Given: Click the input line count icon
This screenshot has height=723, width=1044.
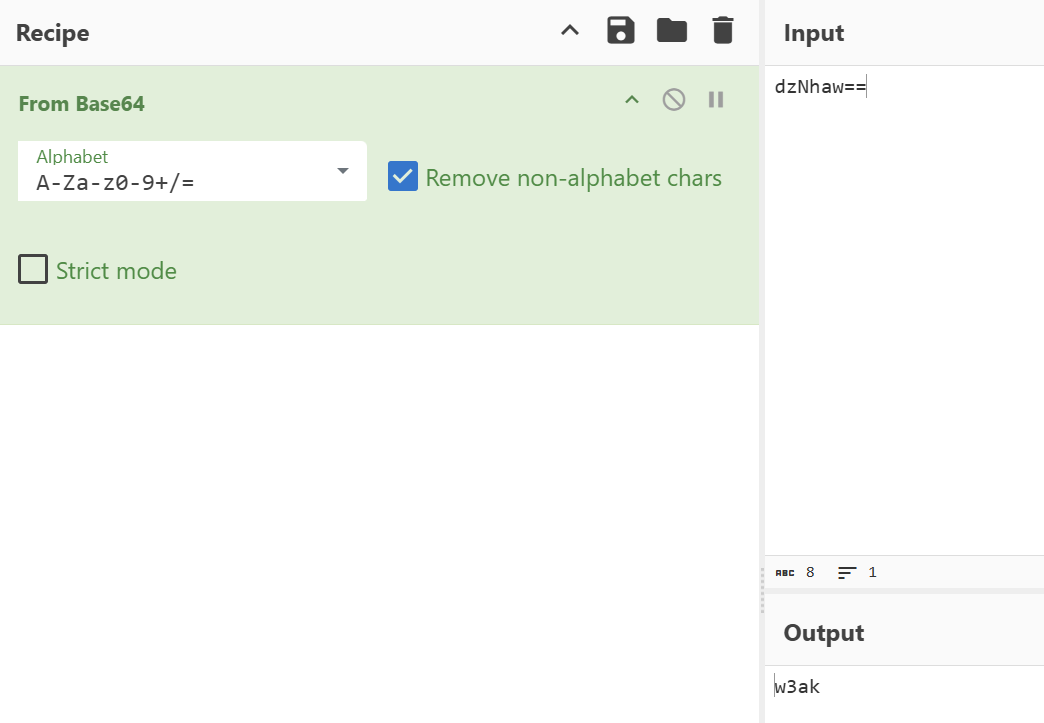Looking at the screenshot, I should pos(847,573).
